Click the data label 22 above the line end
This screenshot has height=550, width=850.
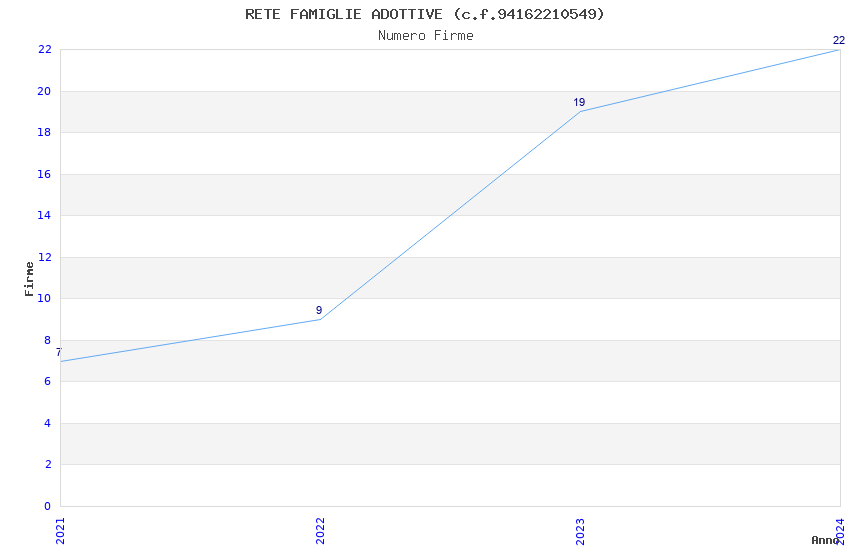point(839,41)
